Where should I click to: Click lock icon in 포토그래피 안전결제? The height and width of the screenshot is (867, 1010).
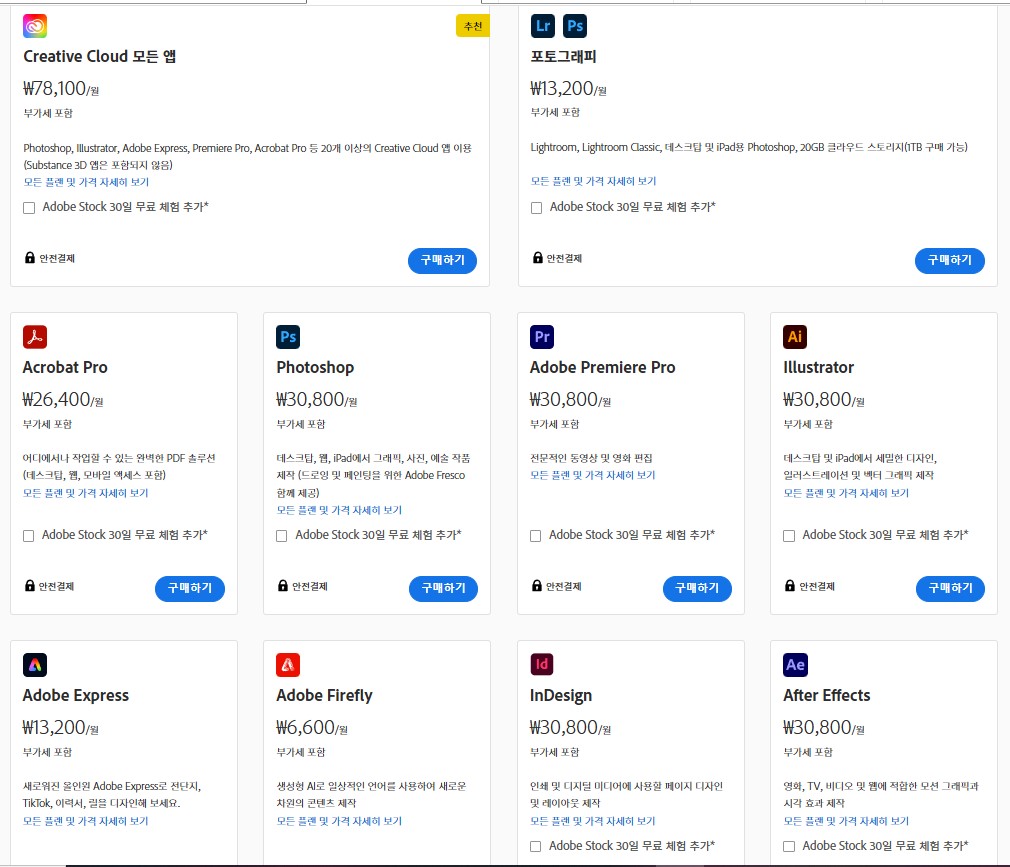[x=537, y=258]
